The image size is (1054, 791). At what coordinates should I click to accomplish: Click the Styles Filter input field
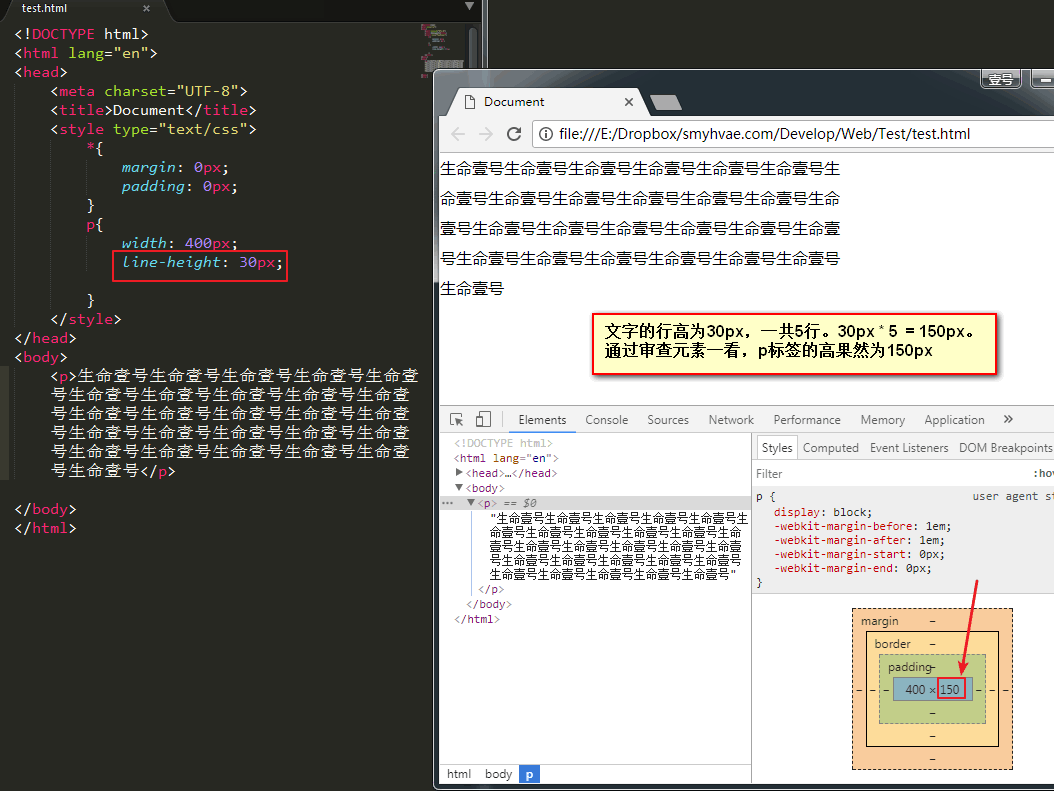pyautogui.click(x=800, y=473)
